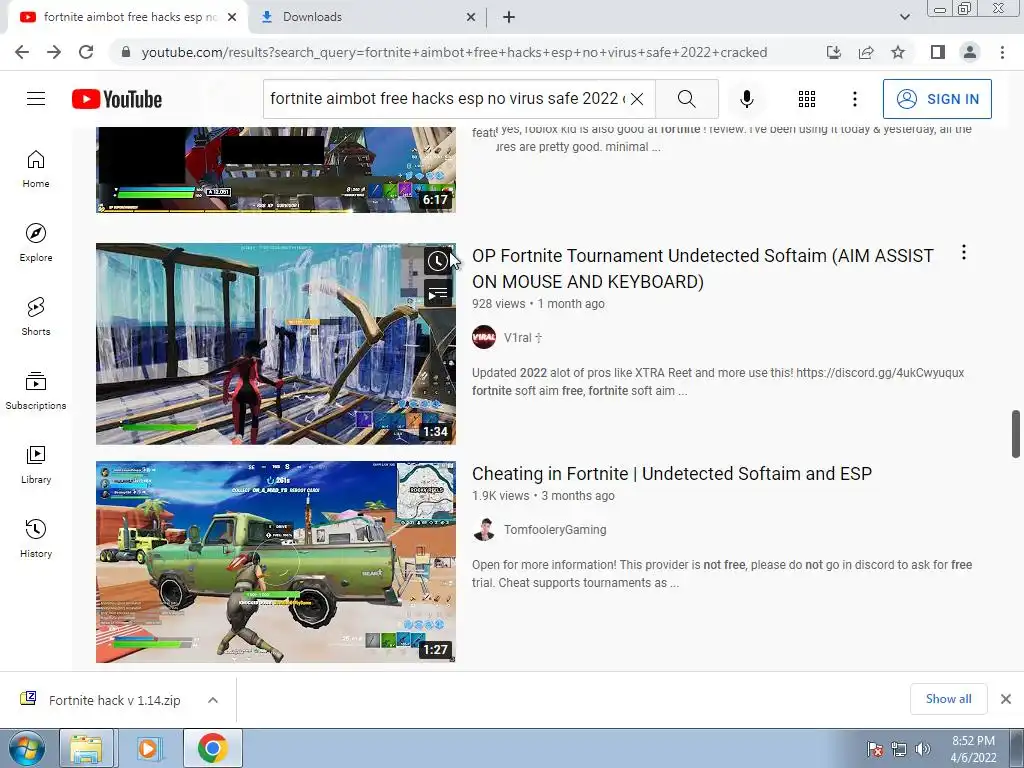Close the fortnite aimbot tab

click(x=232, y=17)
